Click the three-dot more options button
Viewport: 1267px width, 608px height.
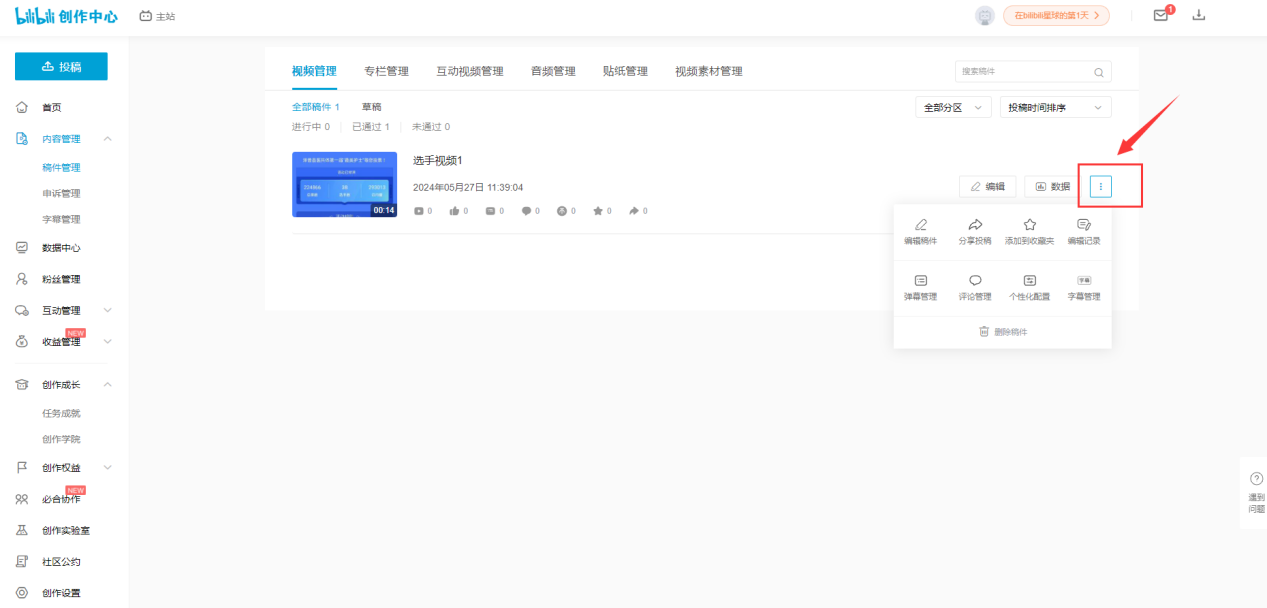point(1100,186)
